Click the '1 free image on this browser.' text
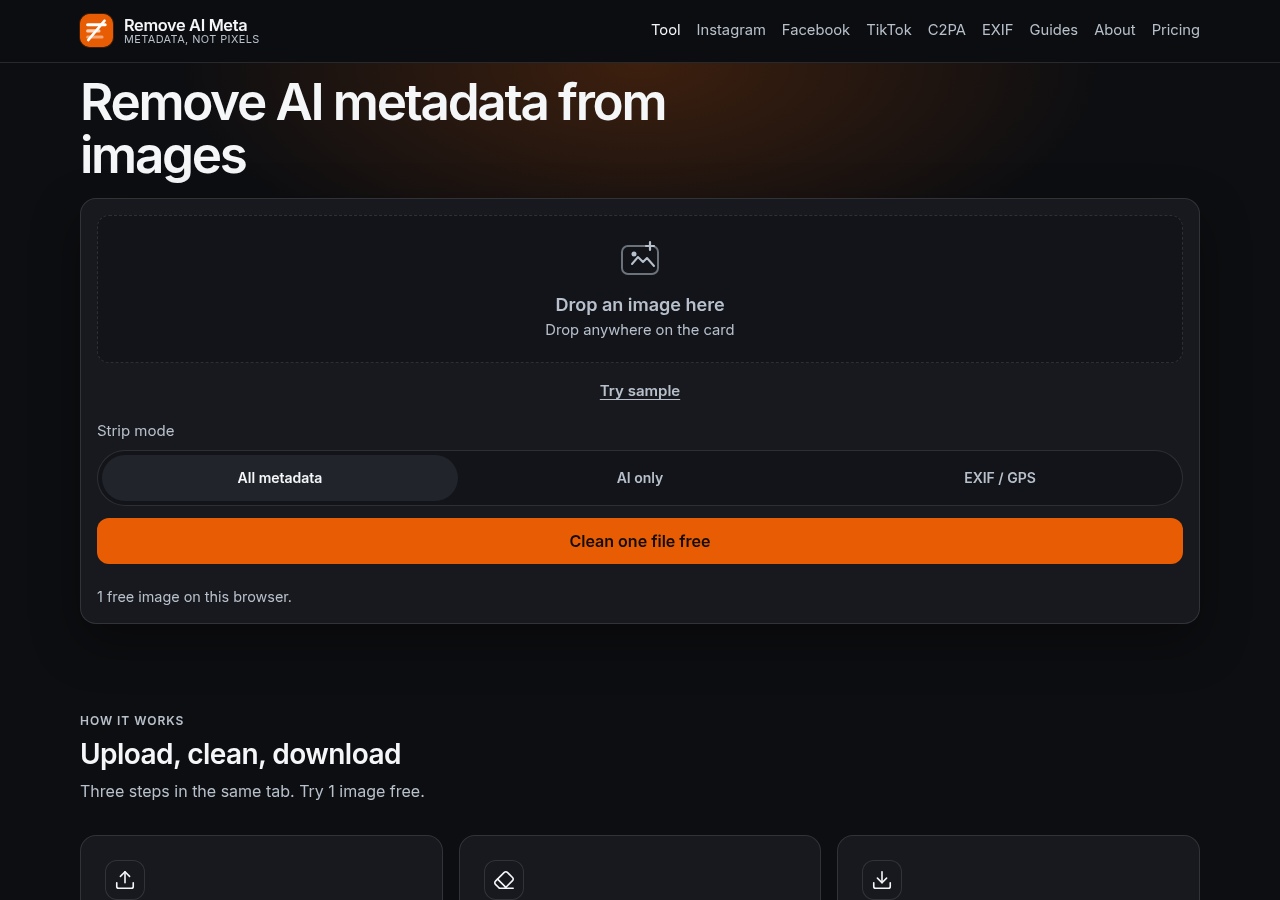This screenshot has width=1280, height=900. (194, 597)
